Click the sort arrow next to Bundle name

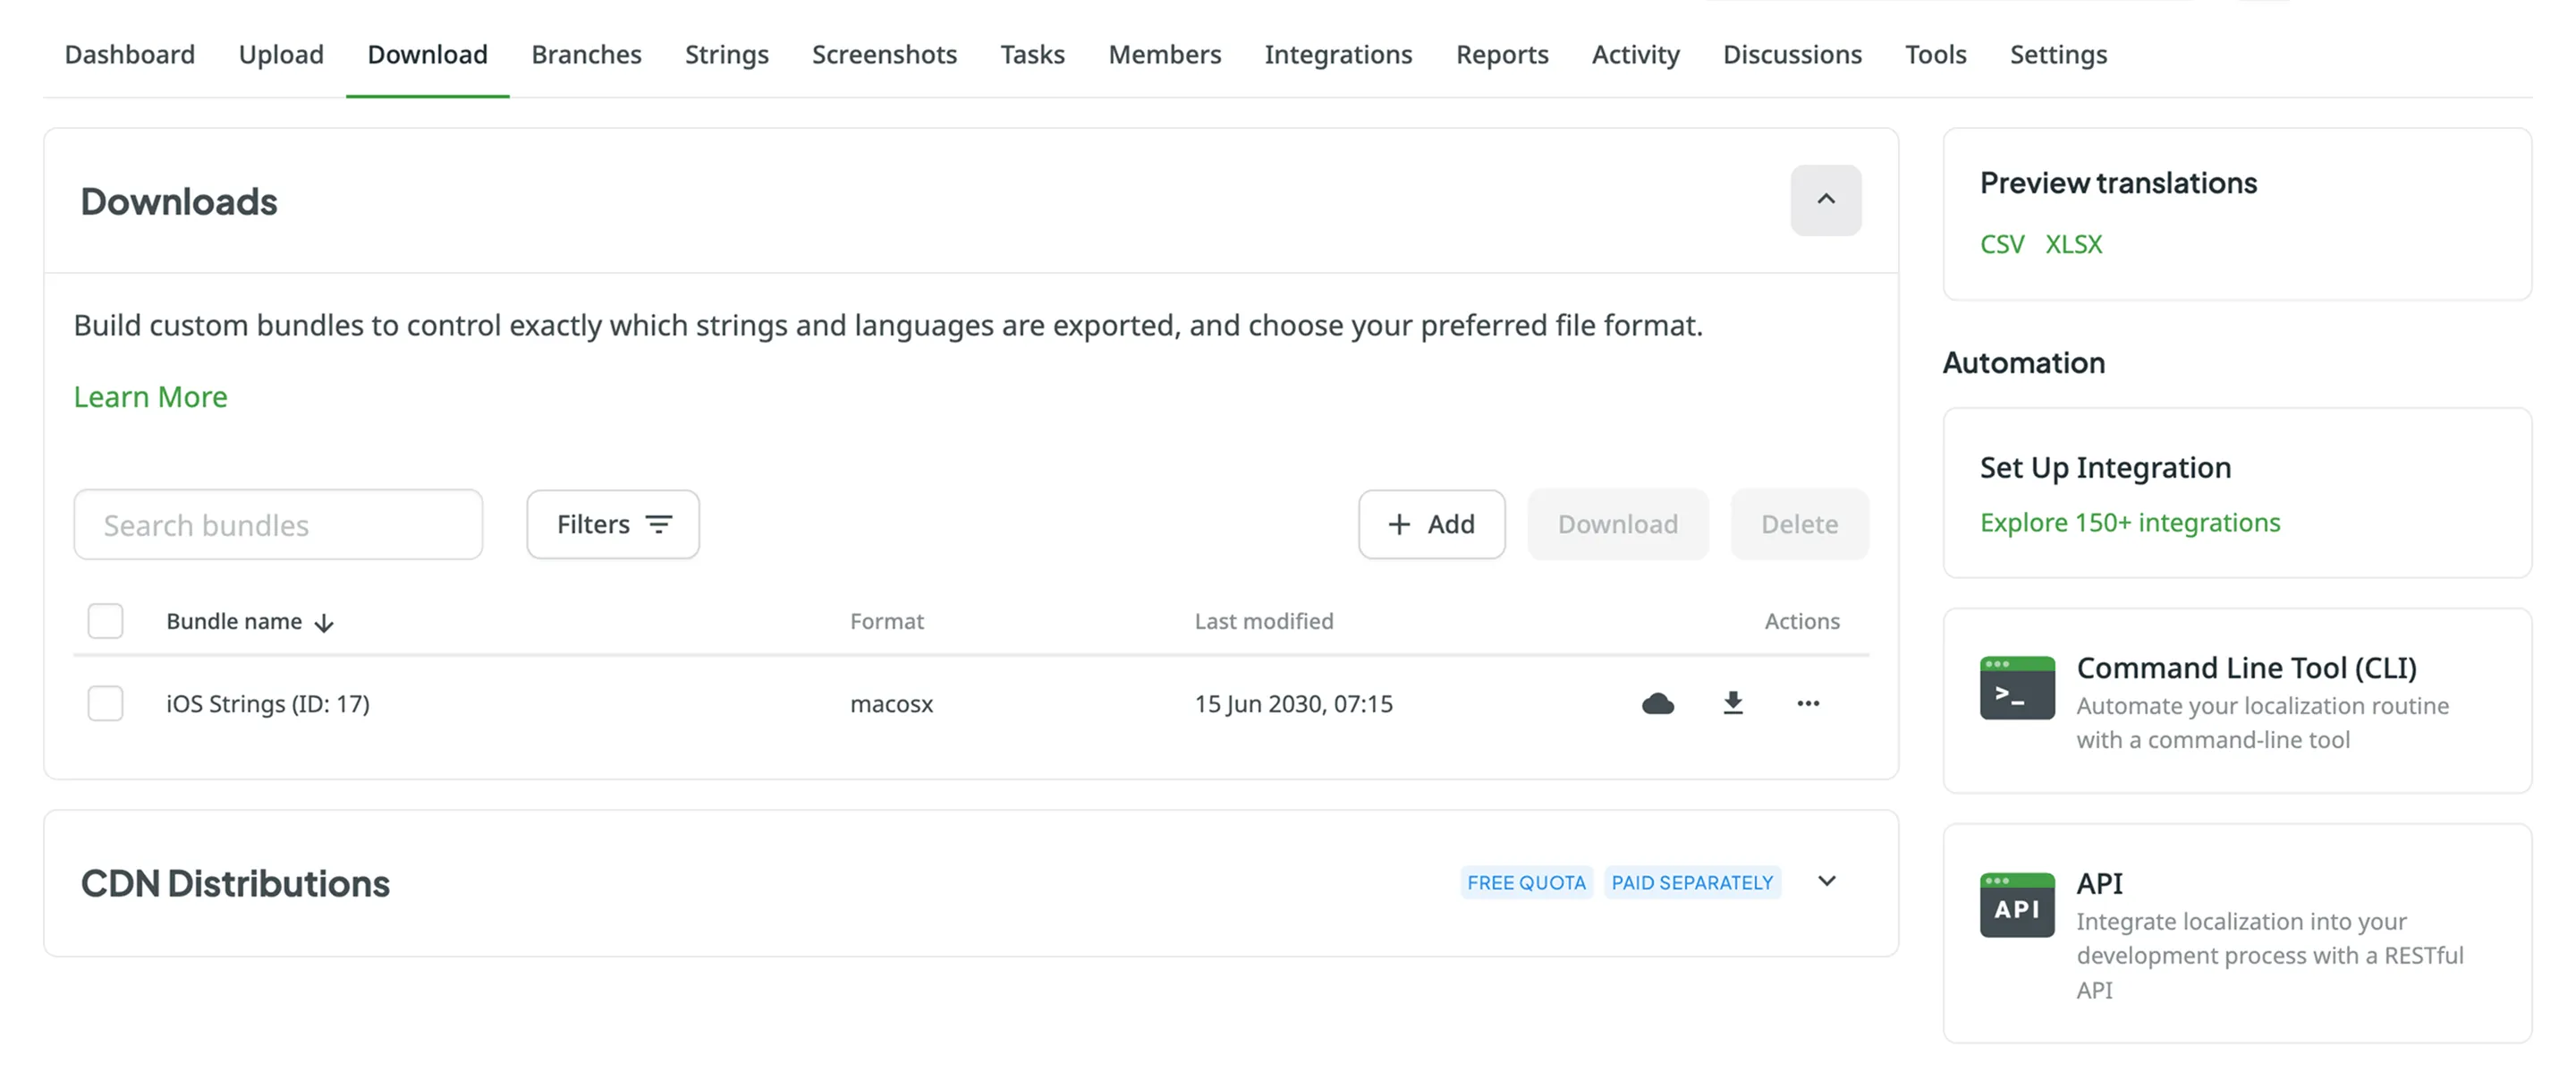click(324, 623)
